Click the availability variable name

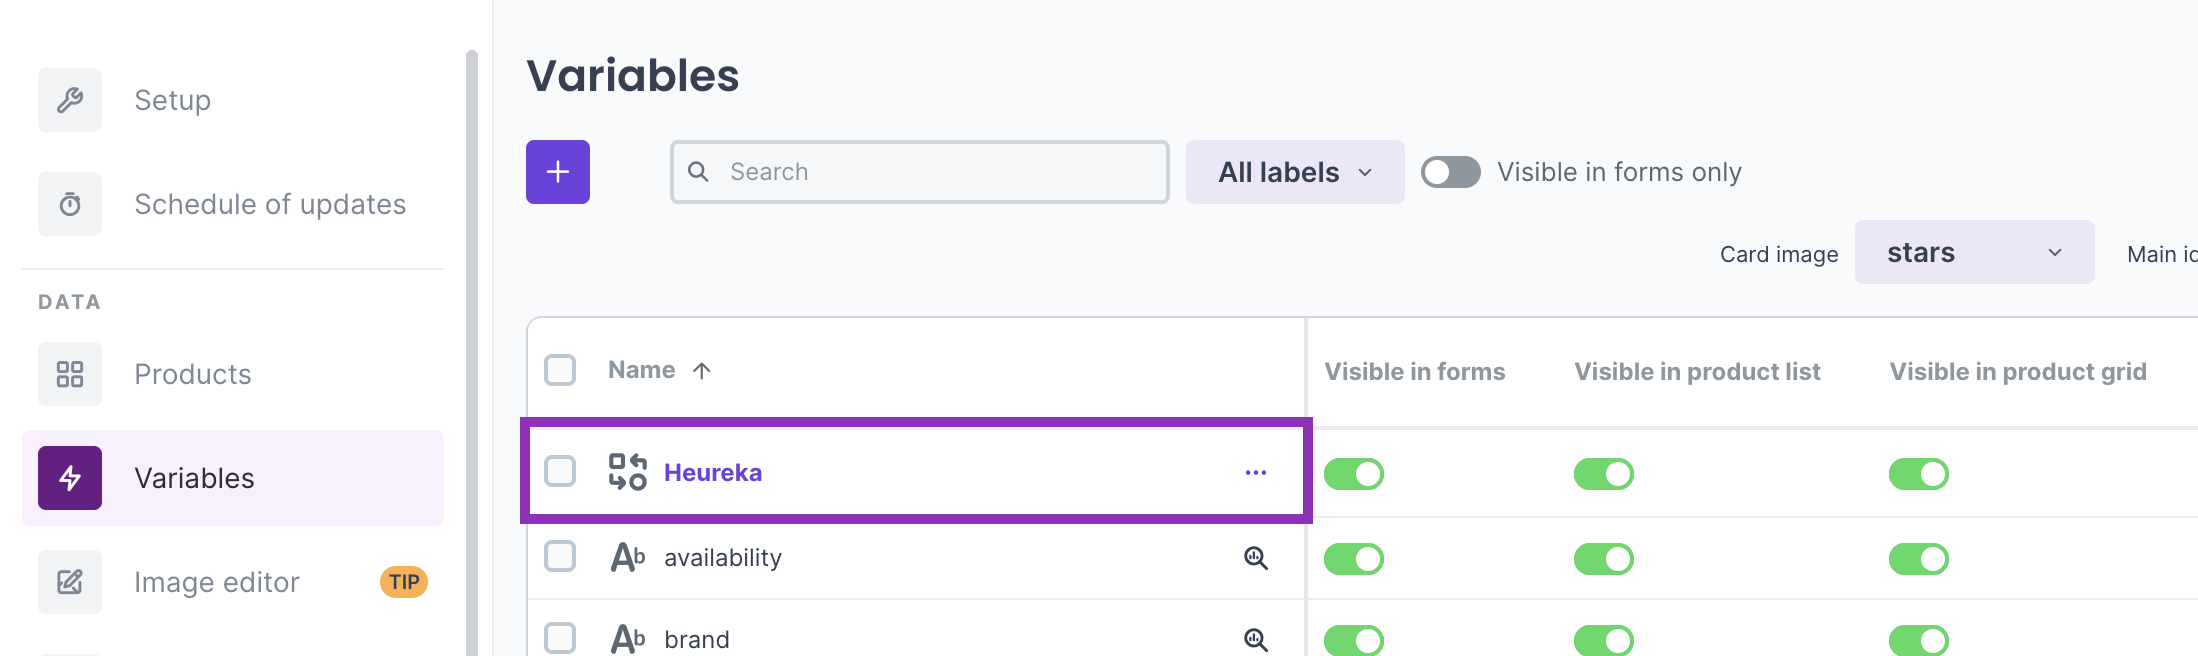(723, 558)
